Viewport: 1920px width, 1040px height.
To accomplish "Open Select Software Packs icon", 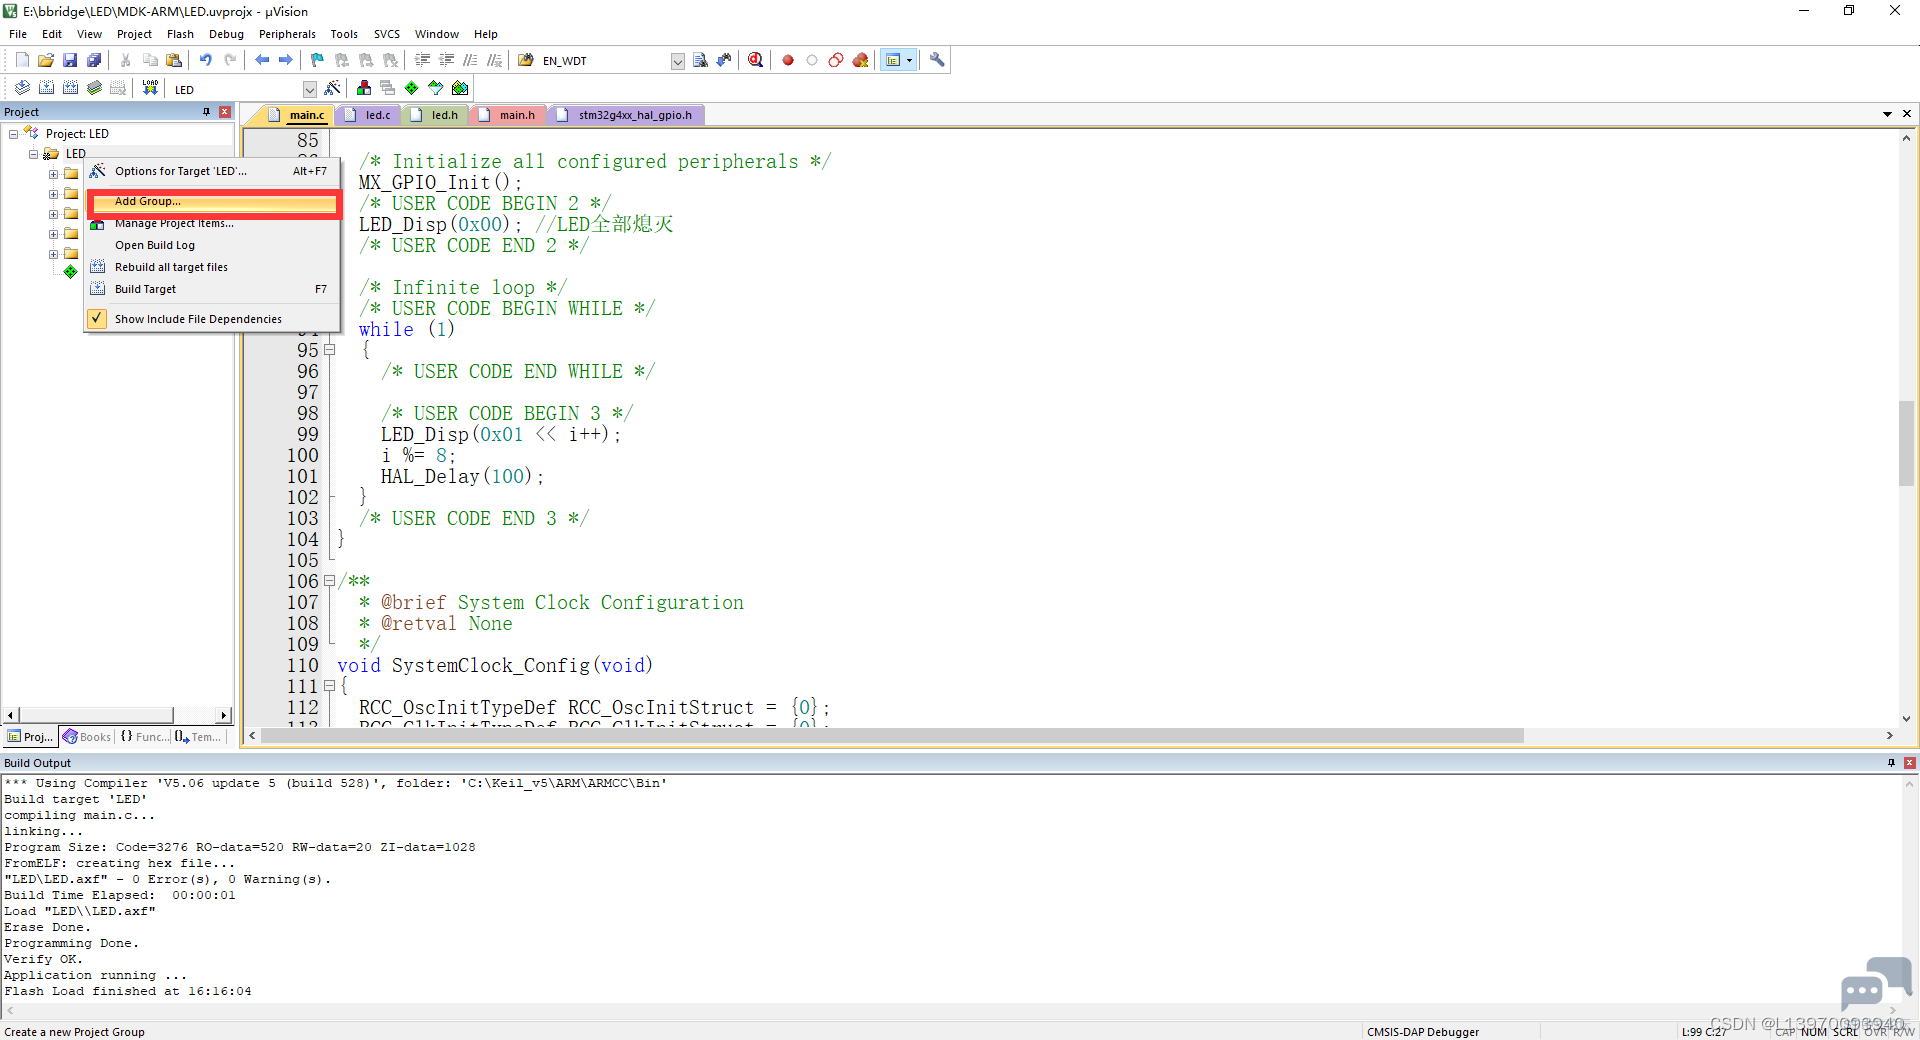I will 436,88.
